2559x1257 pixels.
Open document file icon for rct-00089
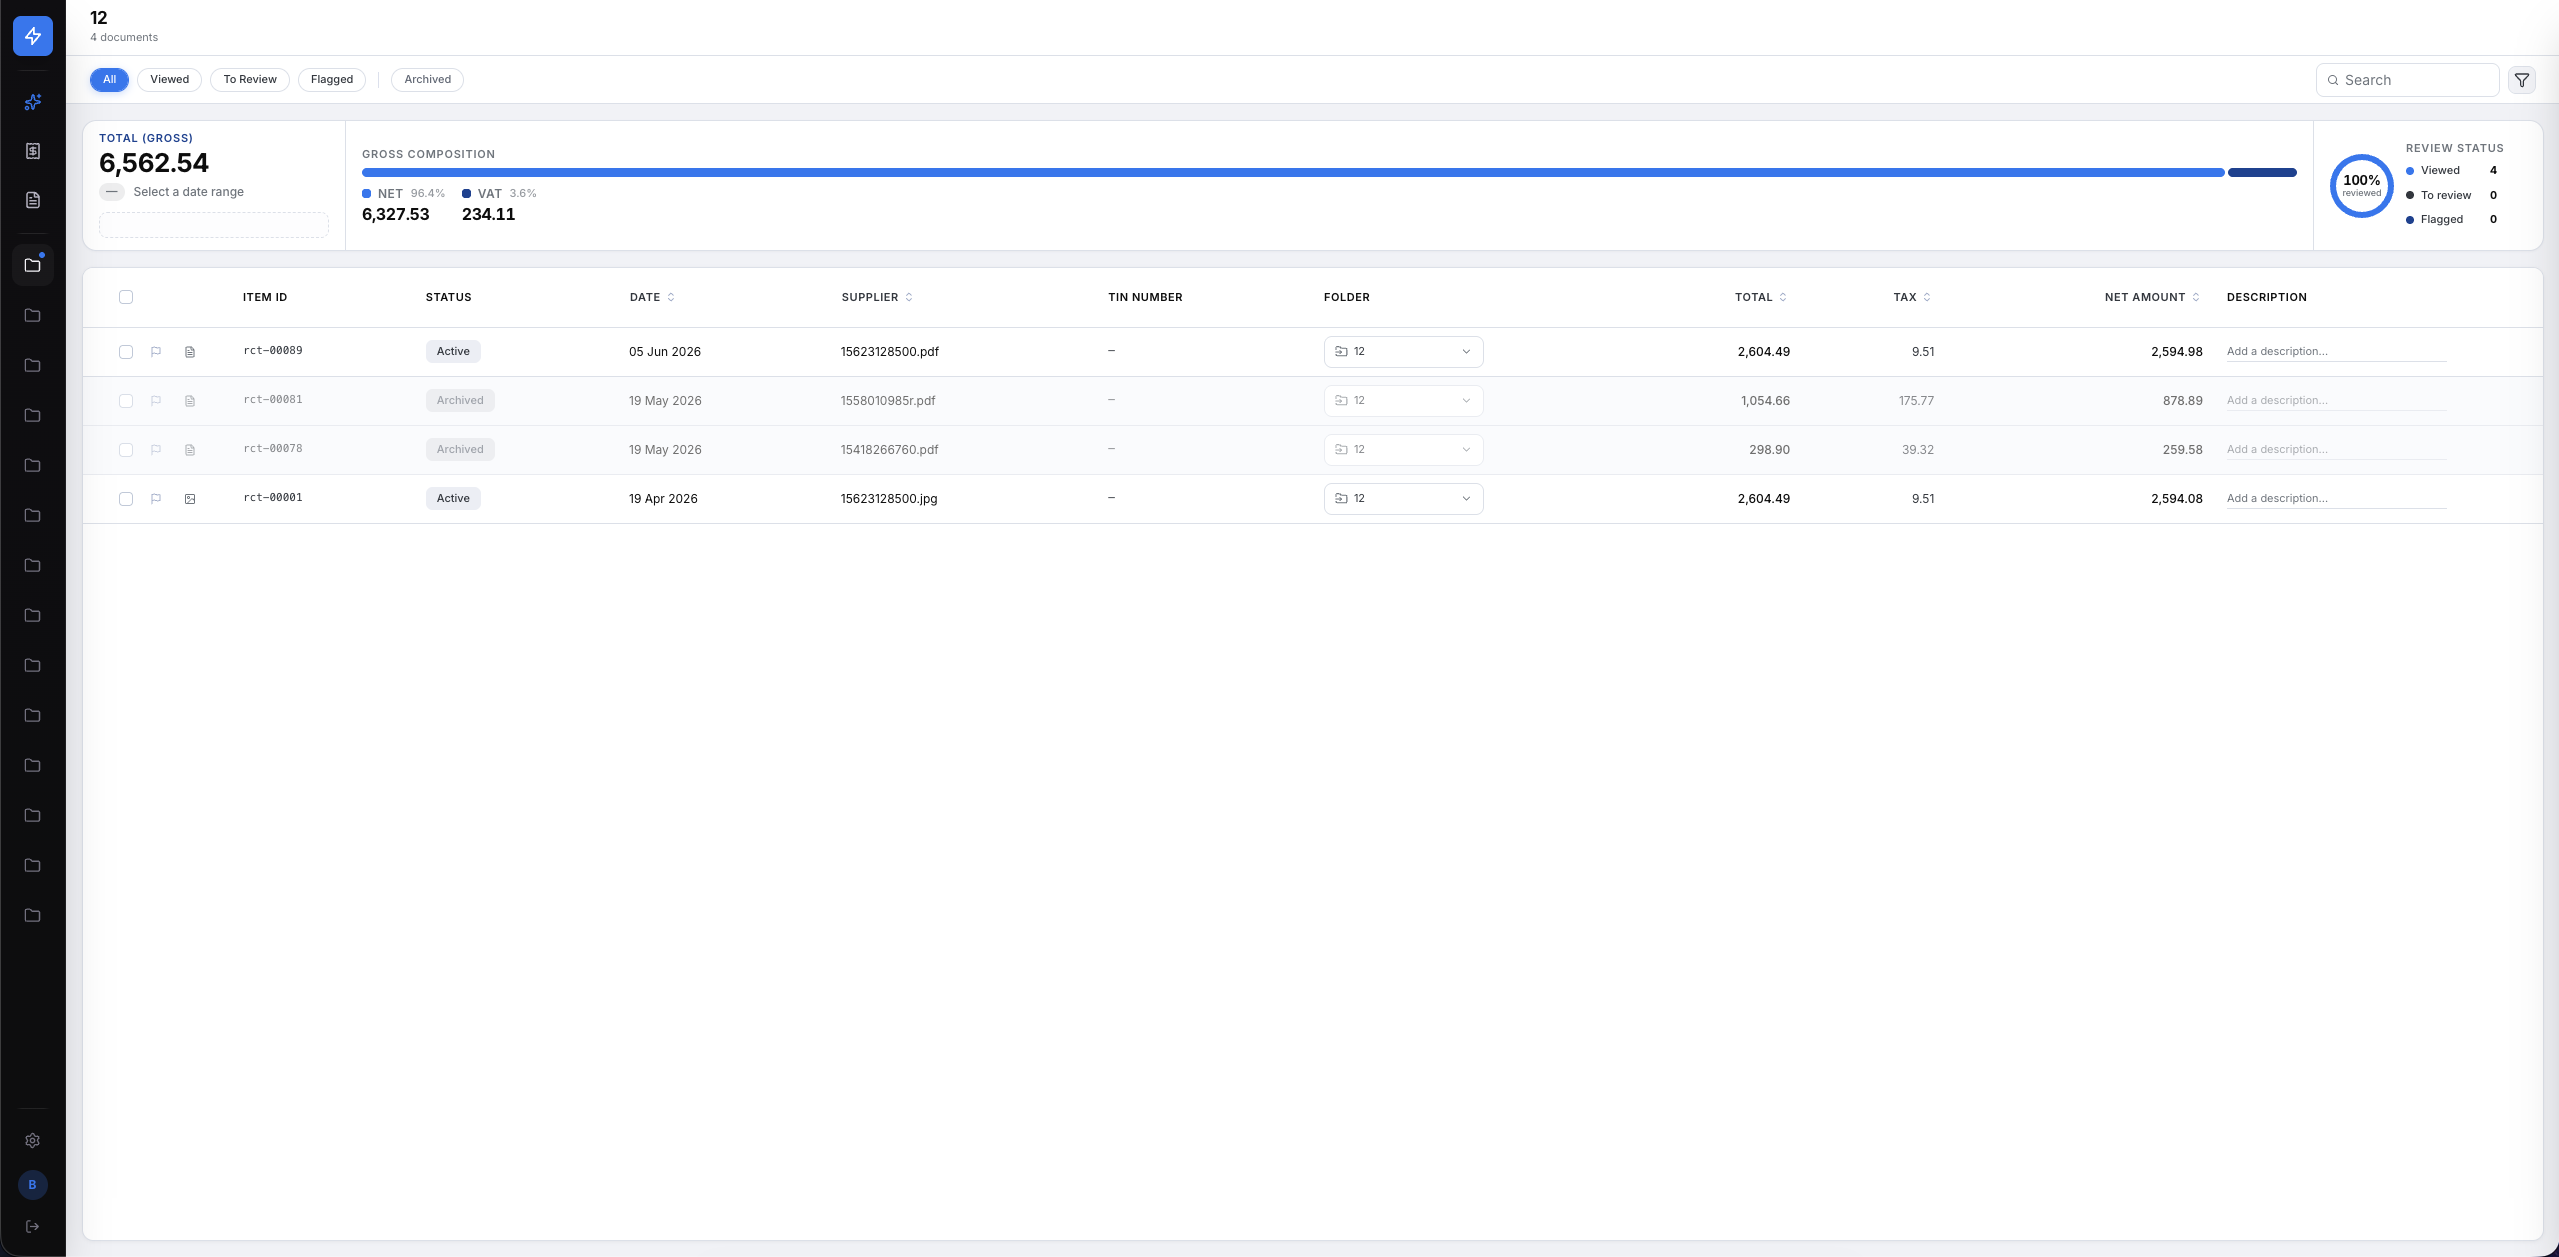[x=190, y=352]
